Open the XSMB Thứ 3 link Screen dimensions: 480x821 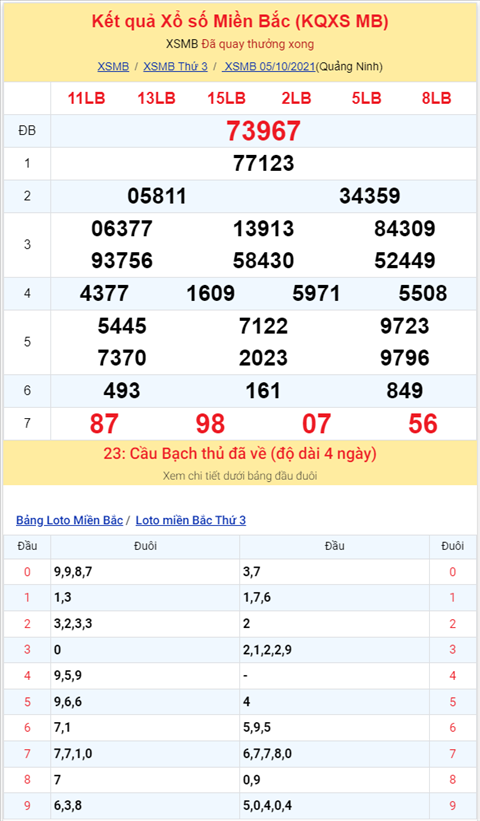[175, 66]
